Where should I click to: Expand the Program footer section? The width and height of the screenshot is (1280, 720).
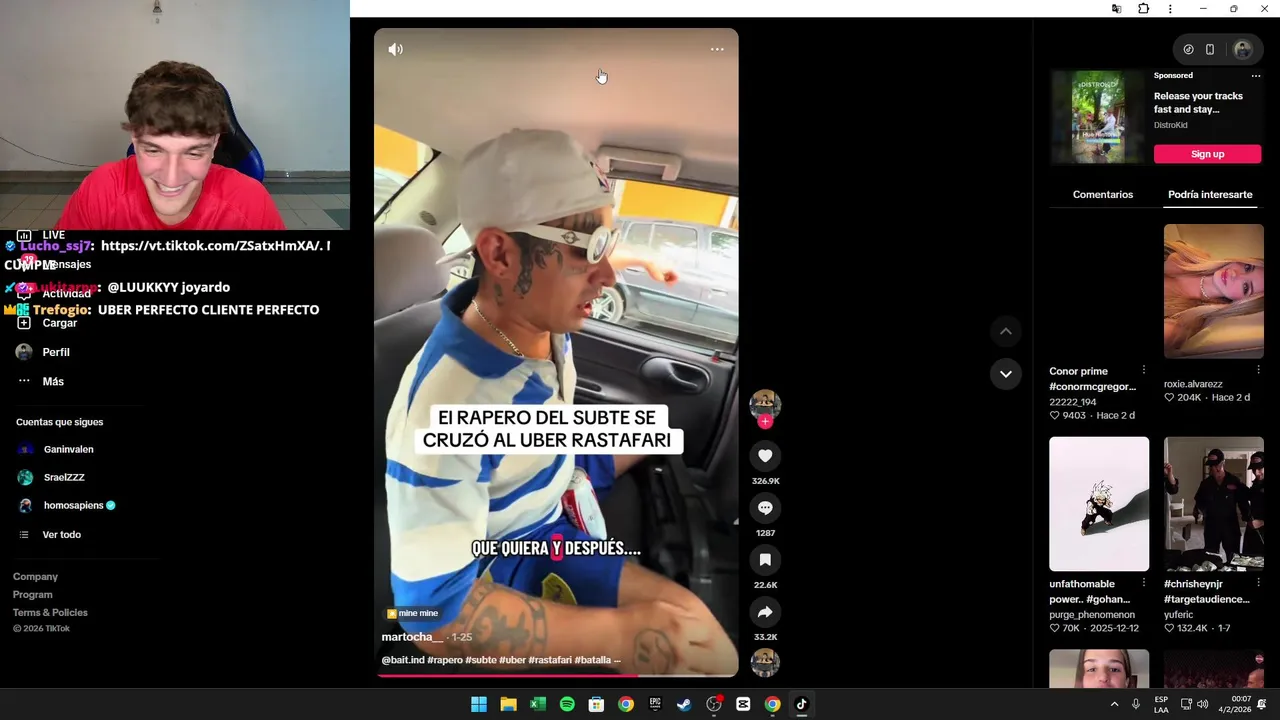click(33, 595)
